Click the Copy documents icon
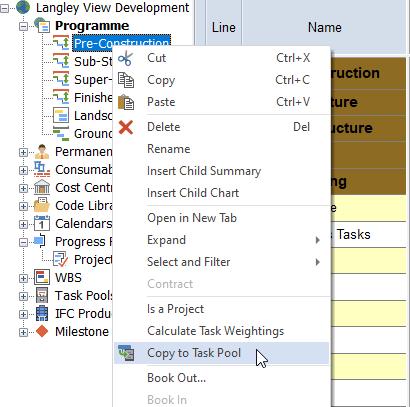The image size is (410, 407). pos(126,80)
